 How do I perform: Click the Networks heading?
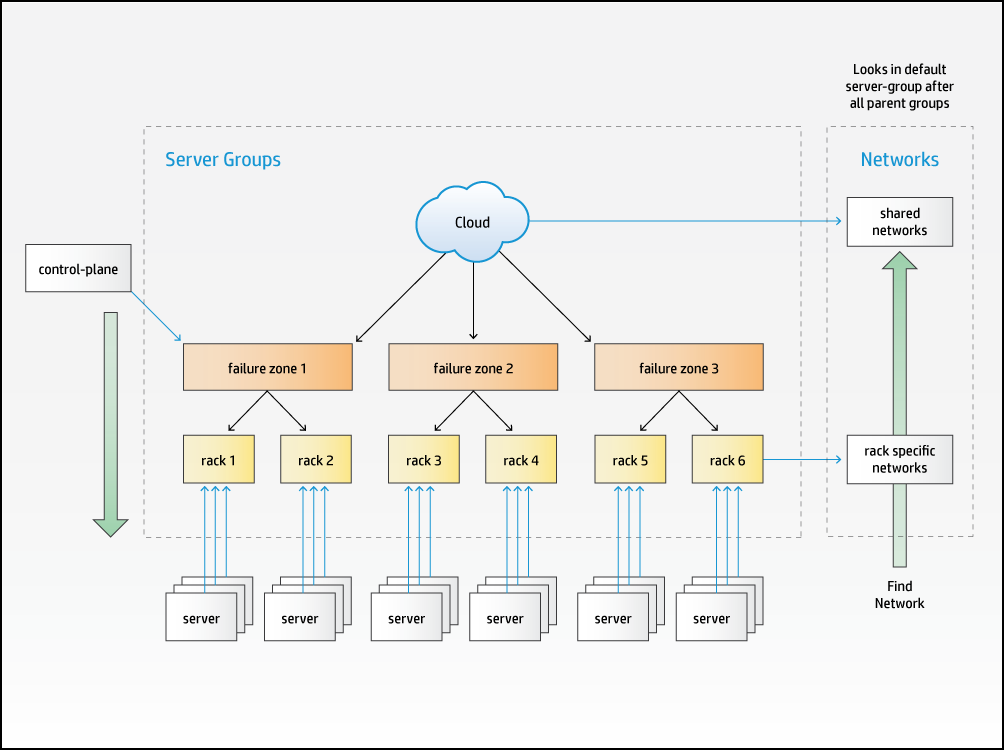click(x=899, y=160)
